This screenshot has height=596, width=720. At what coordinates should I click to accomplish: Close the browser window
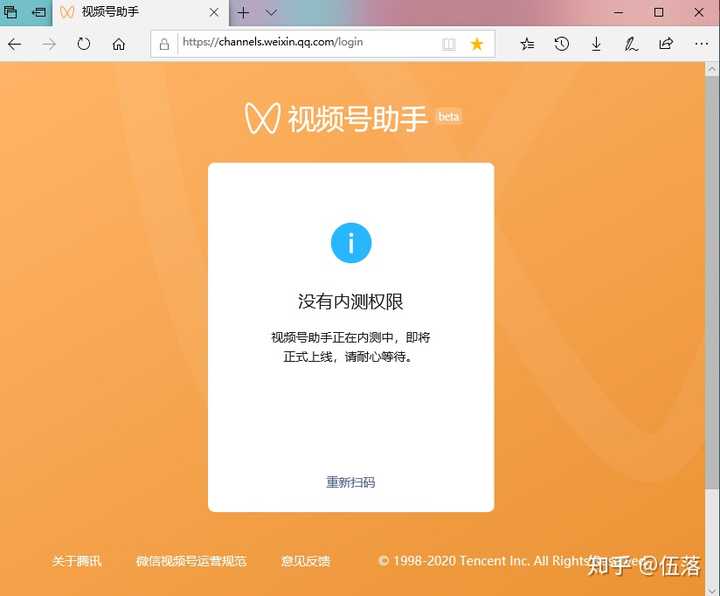pos(699,12)
